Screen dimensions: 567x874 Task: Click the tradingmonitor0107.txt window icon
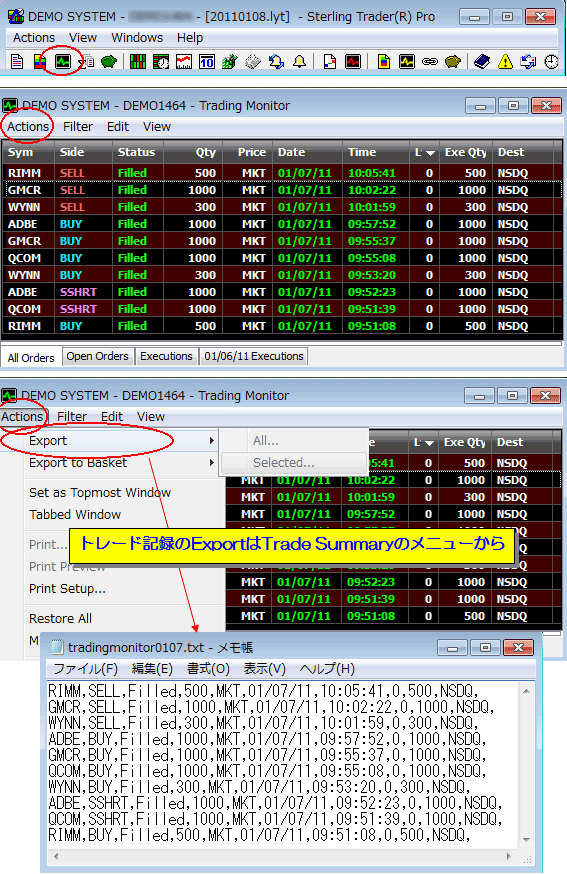point(56,647)
